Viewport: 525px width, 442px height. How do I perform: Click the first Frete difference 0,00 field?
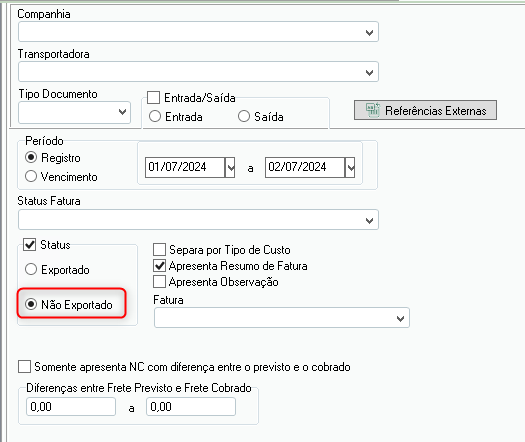tap(71, 407)
